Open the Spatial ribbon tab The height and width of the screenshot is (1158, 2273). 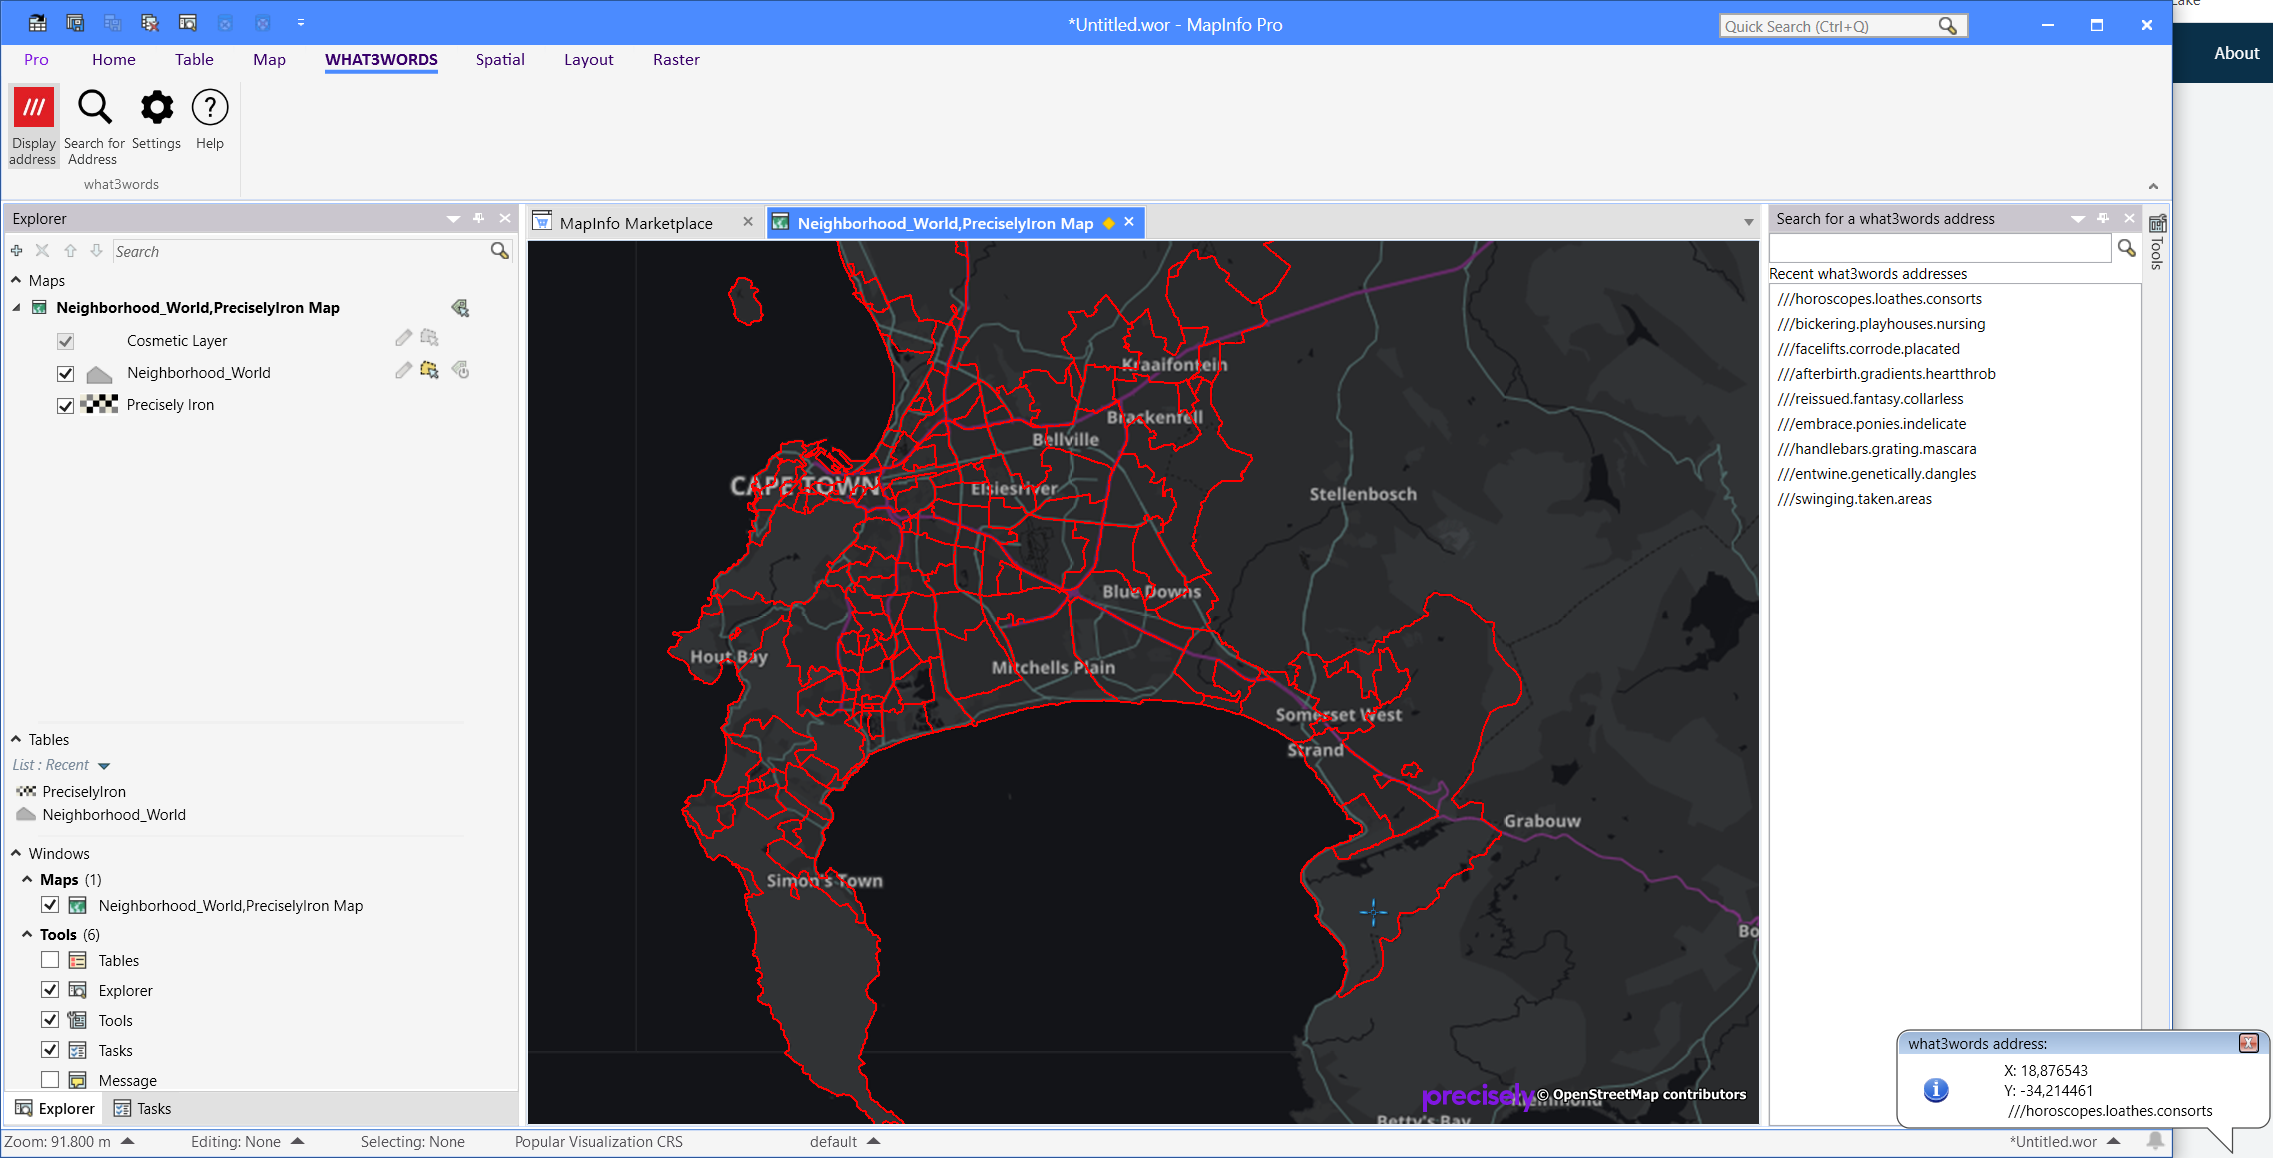[x=500, y=60]
